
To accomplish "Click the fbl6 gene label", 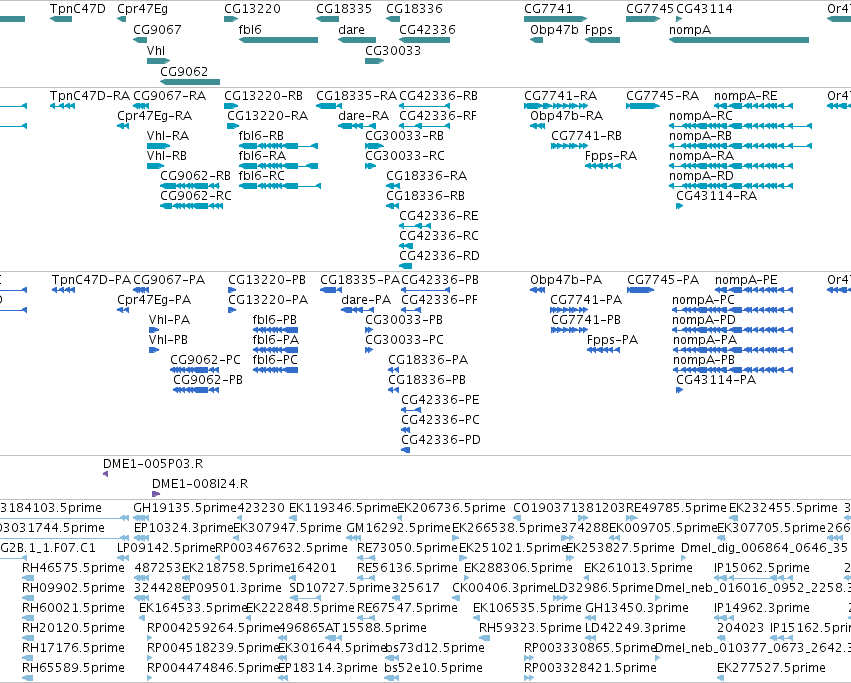I will (x=250, y=30).
